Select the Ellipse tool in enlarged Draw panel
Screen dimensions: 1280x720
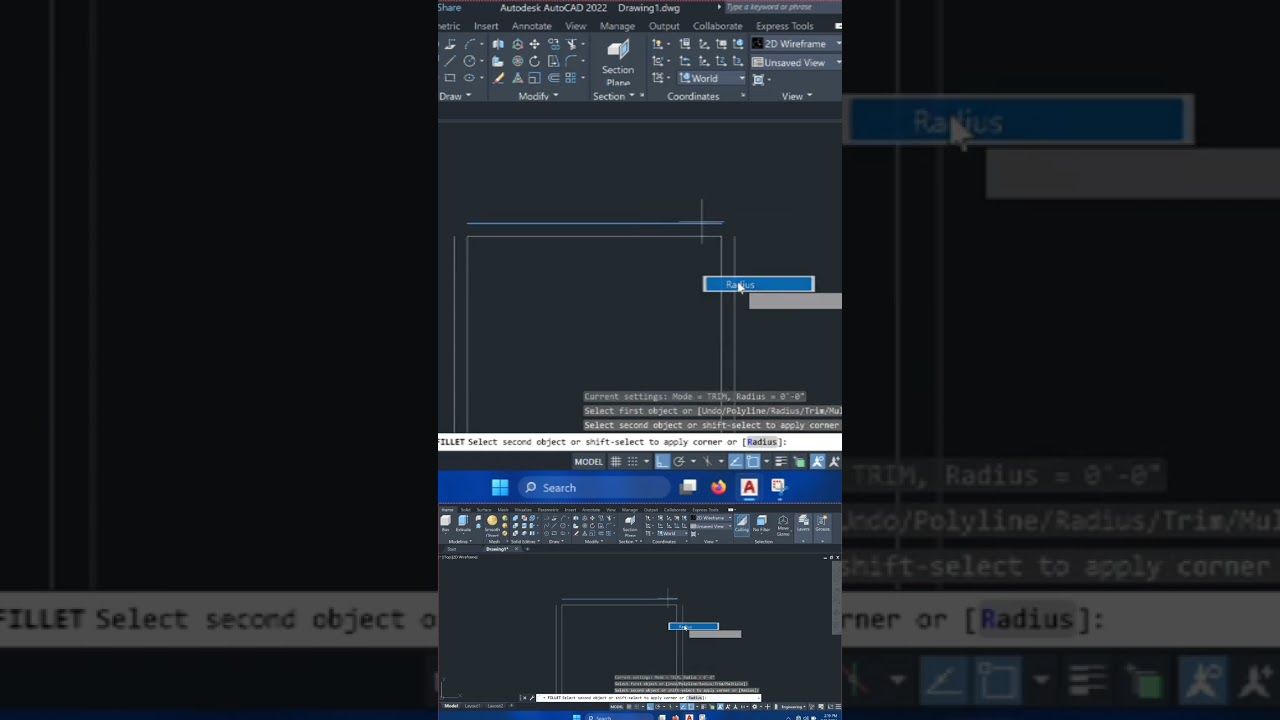(x=469, y=77)
